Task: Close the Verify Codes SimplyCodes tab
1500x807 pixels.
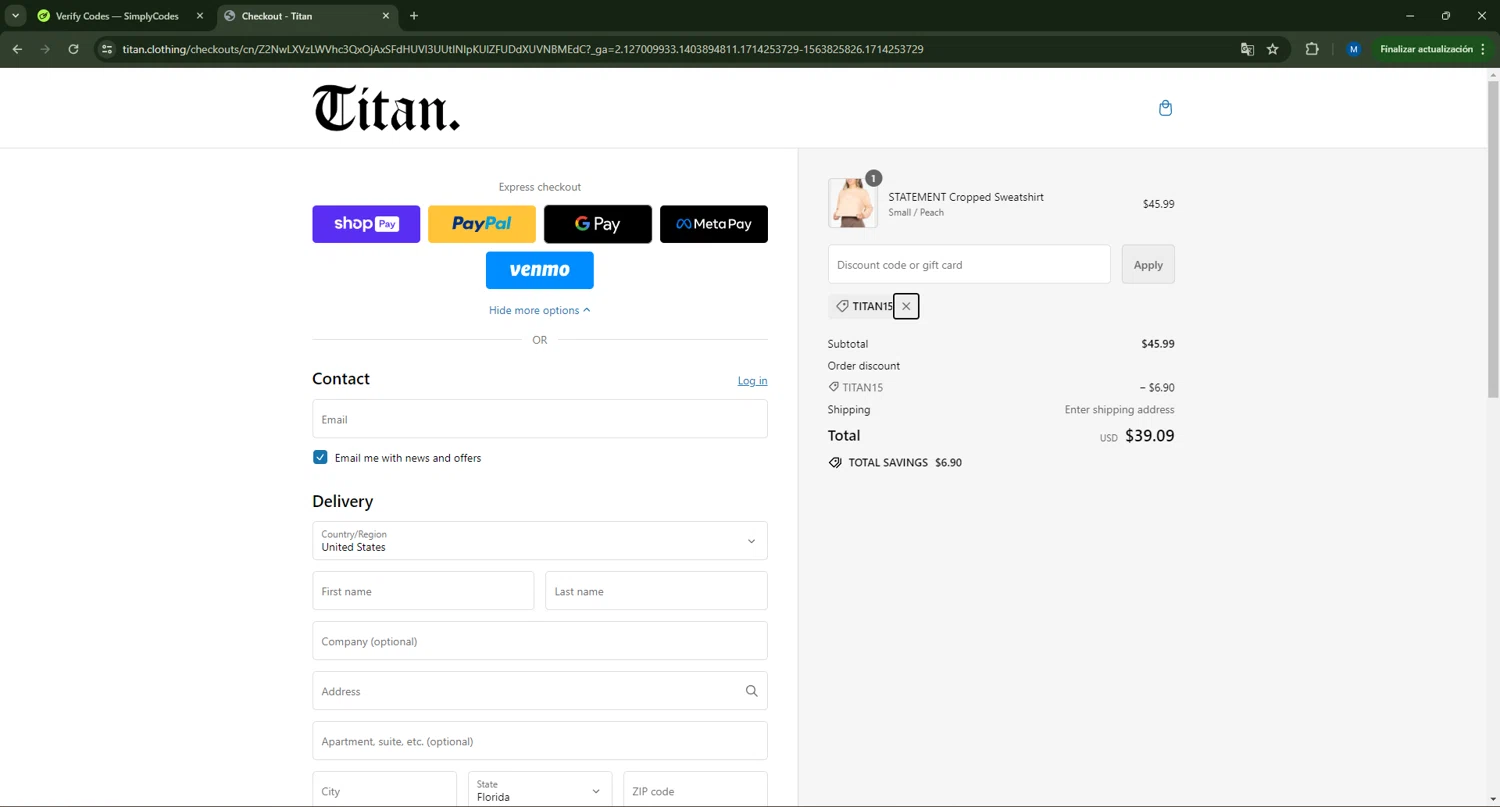Action: 199,16
